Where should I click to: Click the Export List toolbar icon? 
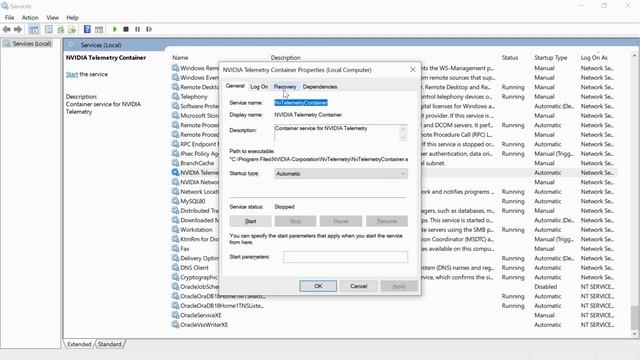(72, 29)
